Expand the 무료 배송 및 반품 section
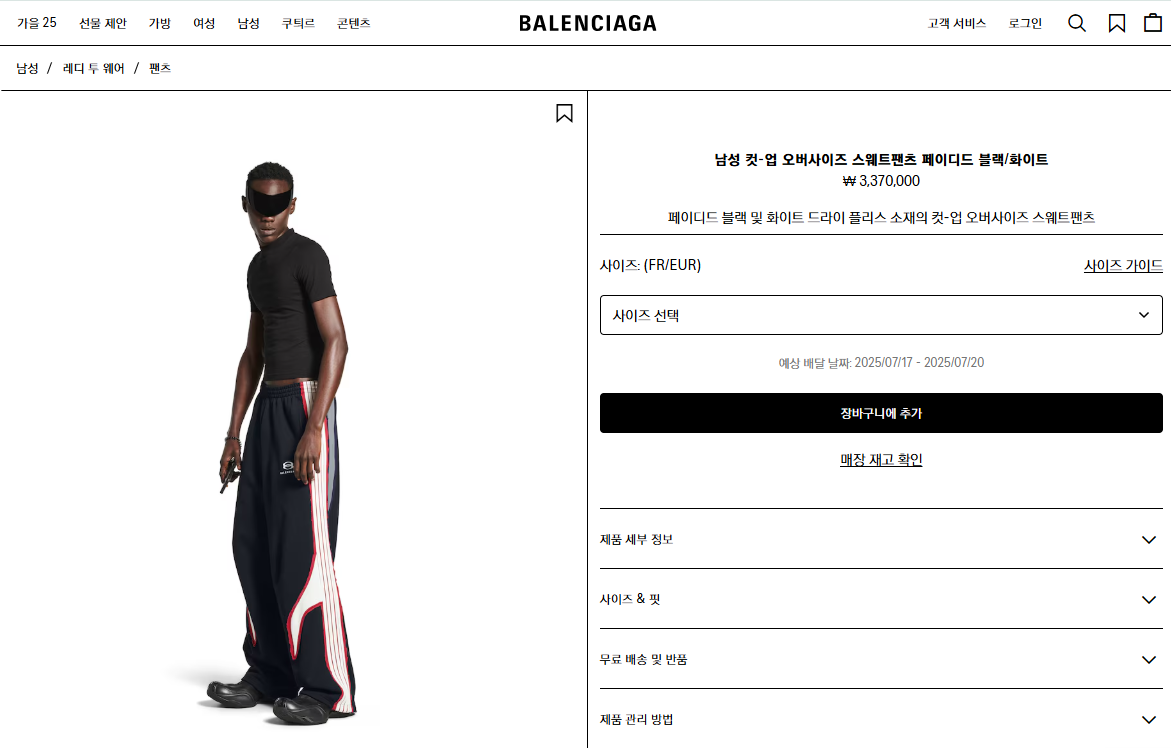 click(881, 659)
